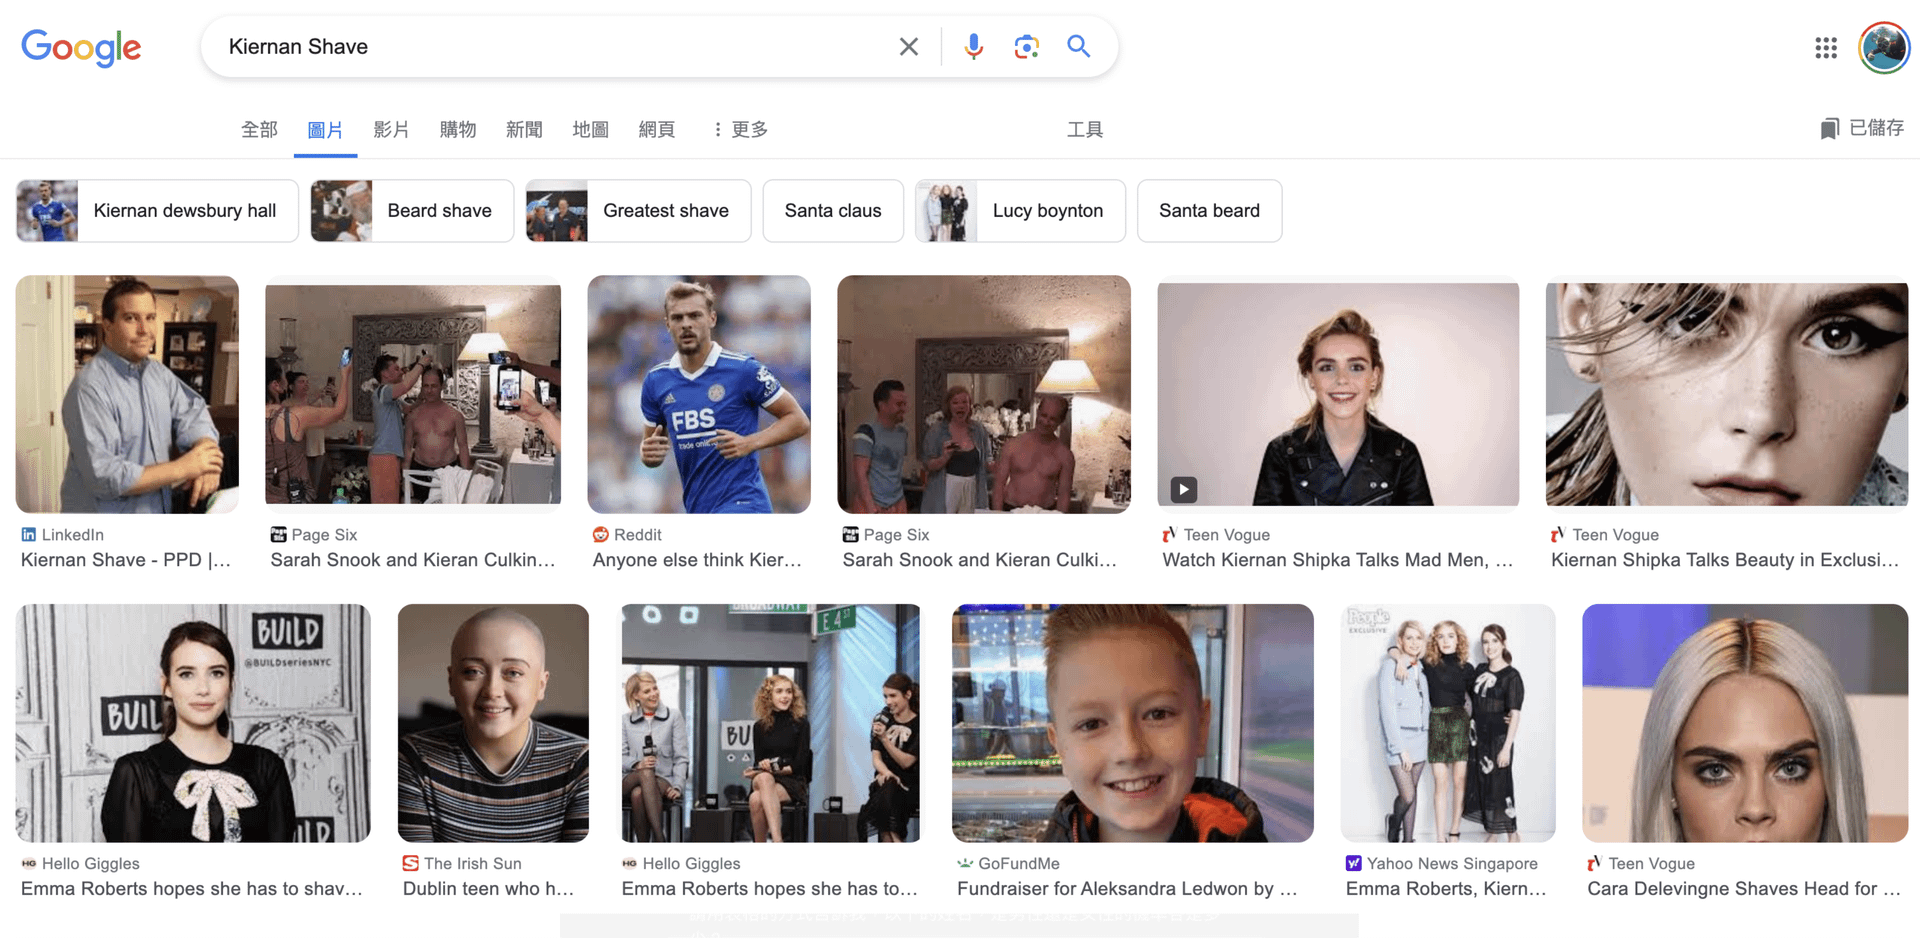Click into the Kiernan Shave search field
Screen dimensions: 1920x941
pyautogui.click(x=550, y=47)
